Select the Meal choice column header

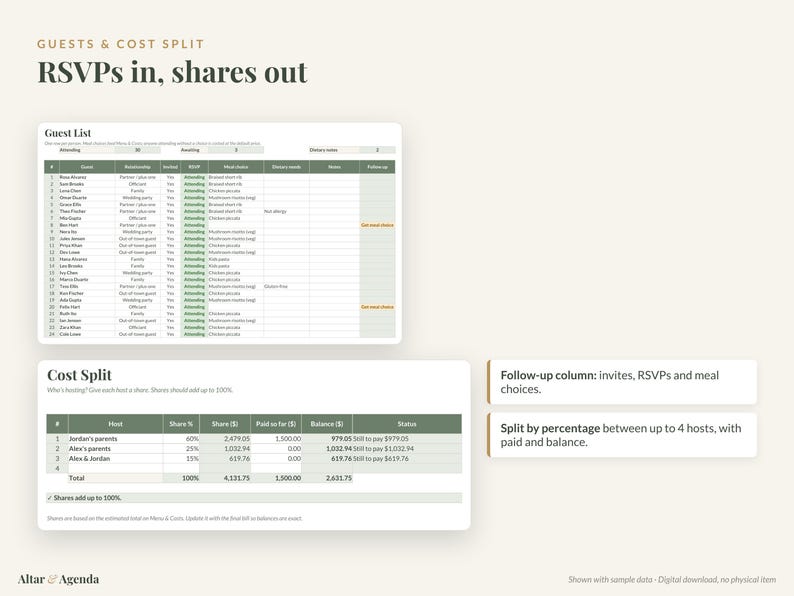tap(236, 167)
